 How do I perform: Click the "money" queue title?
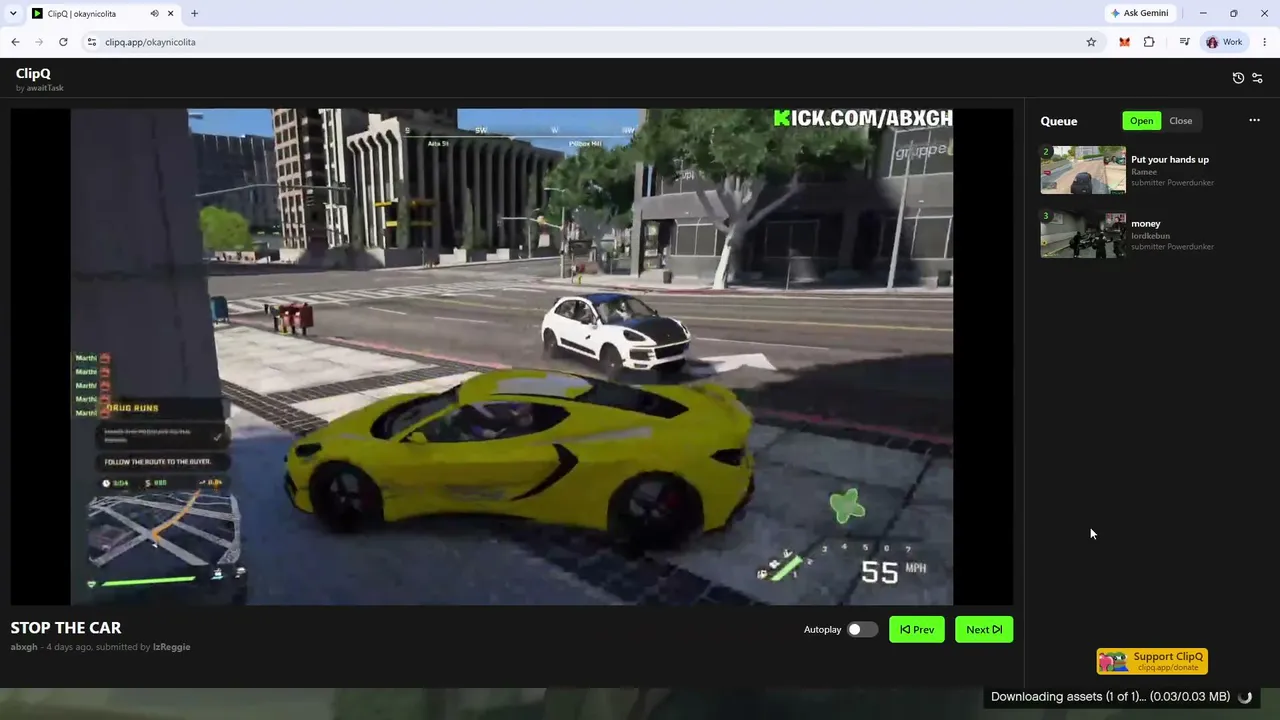(x=1146, y=224)
